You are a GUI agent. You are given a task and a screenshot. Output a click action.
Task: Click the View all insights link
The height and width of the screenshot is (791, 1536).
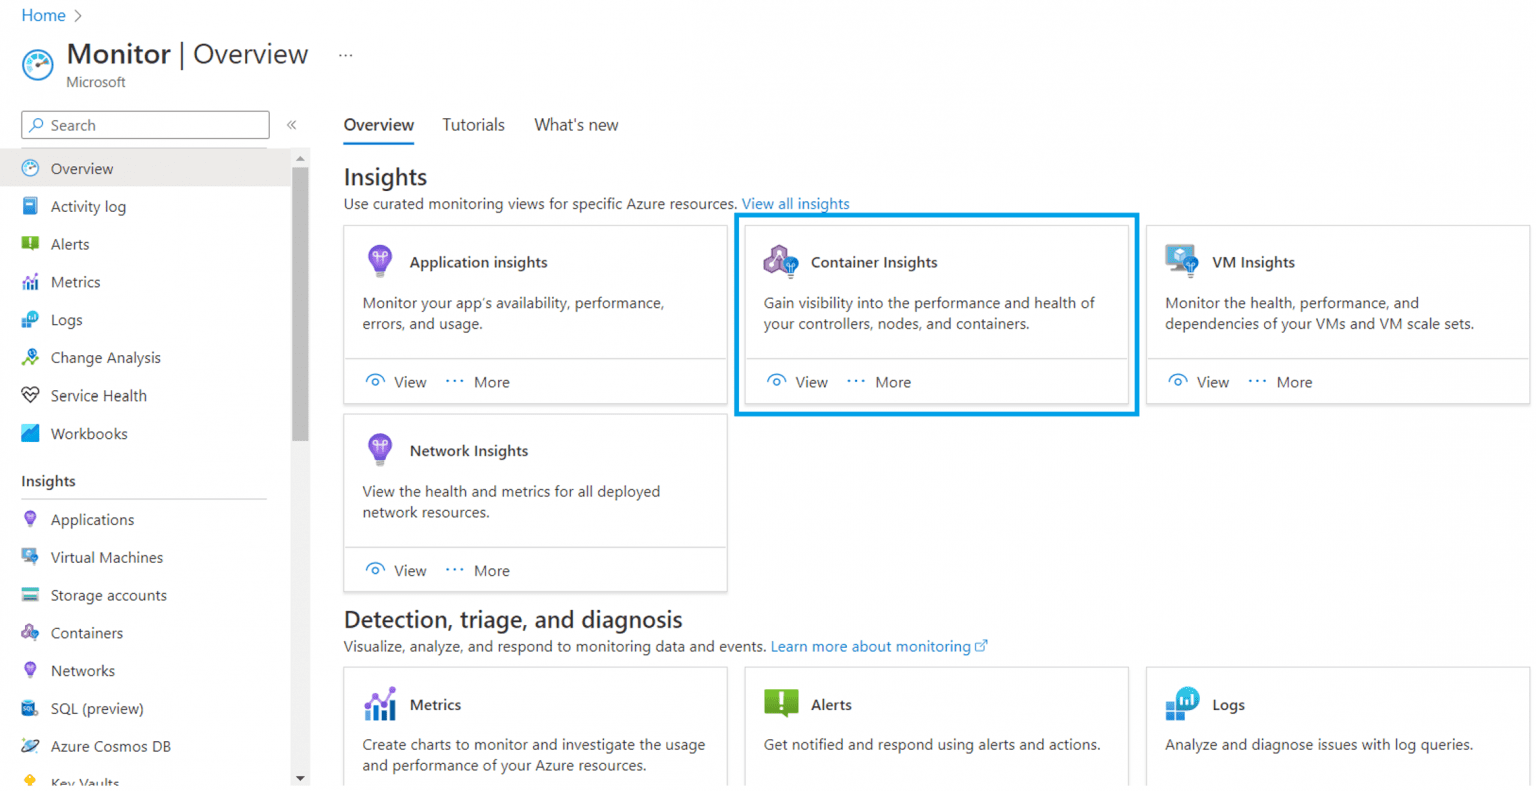795,204
